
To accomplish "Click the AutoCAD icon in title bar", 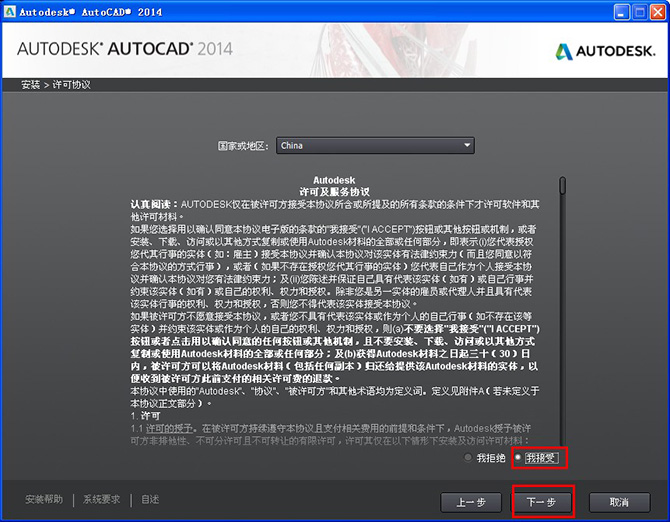I will [x=9, y=12].
